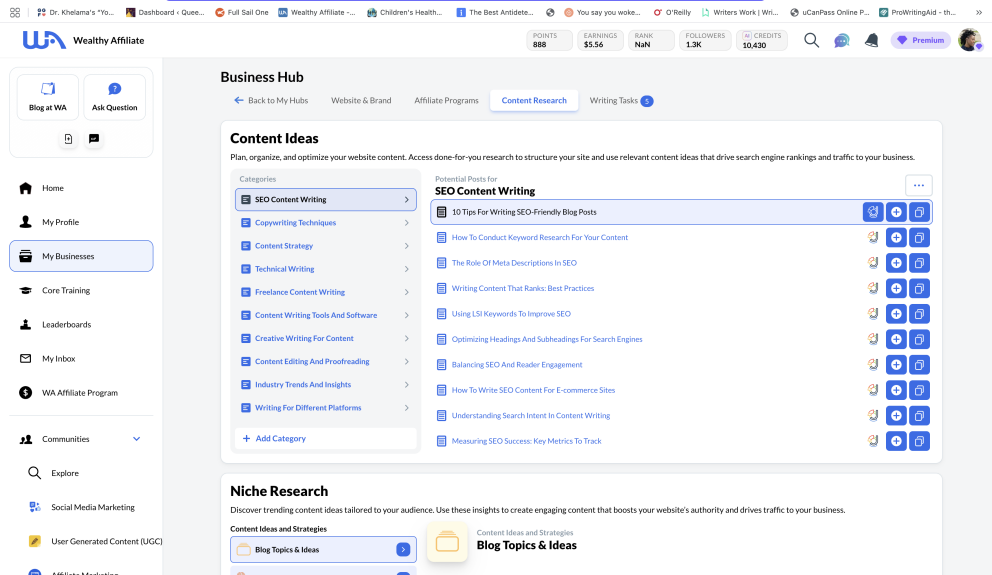Screen dimensions: 992x575
Task: Open User Generated Content (UGC) community
Action: (95, 541)
